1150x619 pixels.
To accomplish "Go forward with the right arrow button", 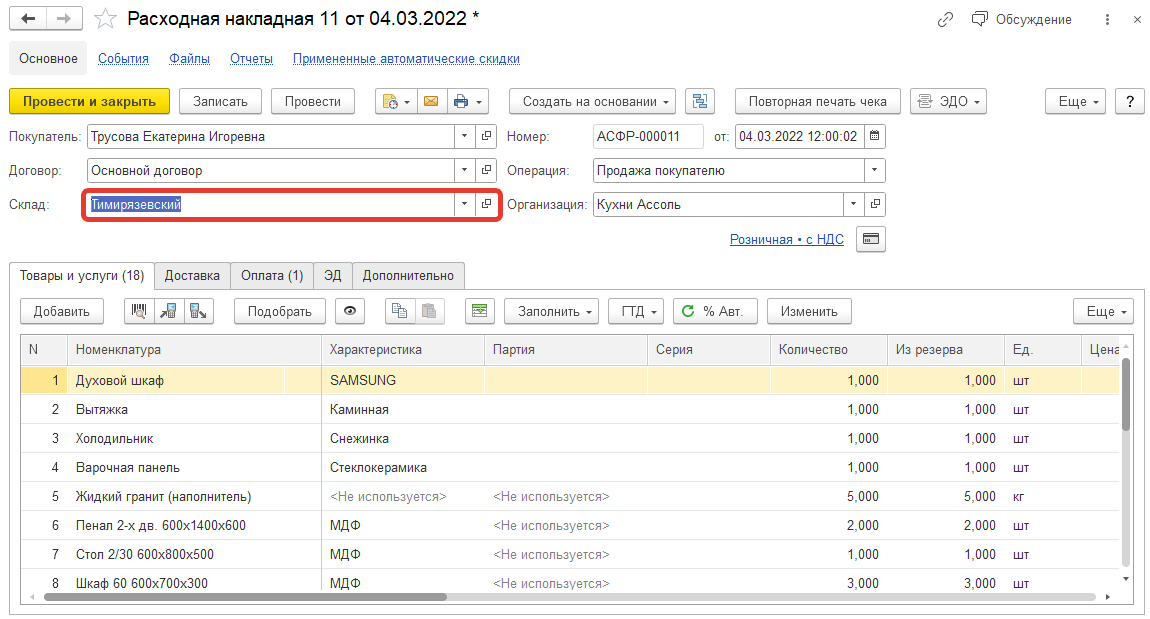I will point(65,18).
